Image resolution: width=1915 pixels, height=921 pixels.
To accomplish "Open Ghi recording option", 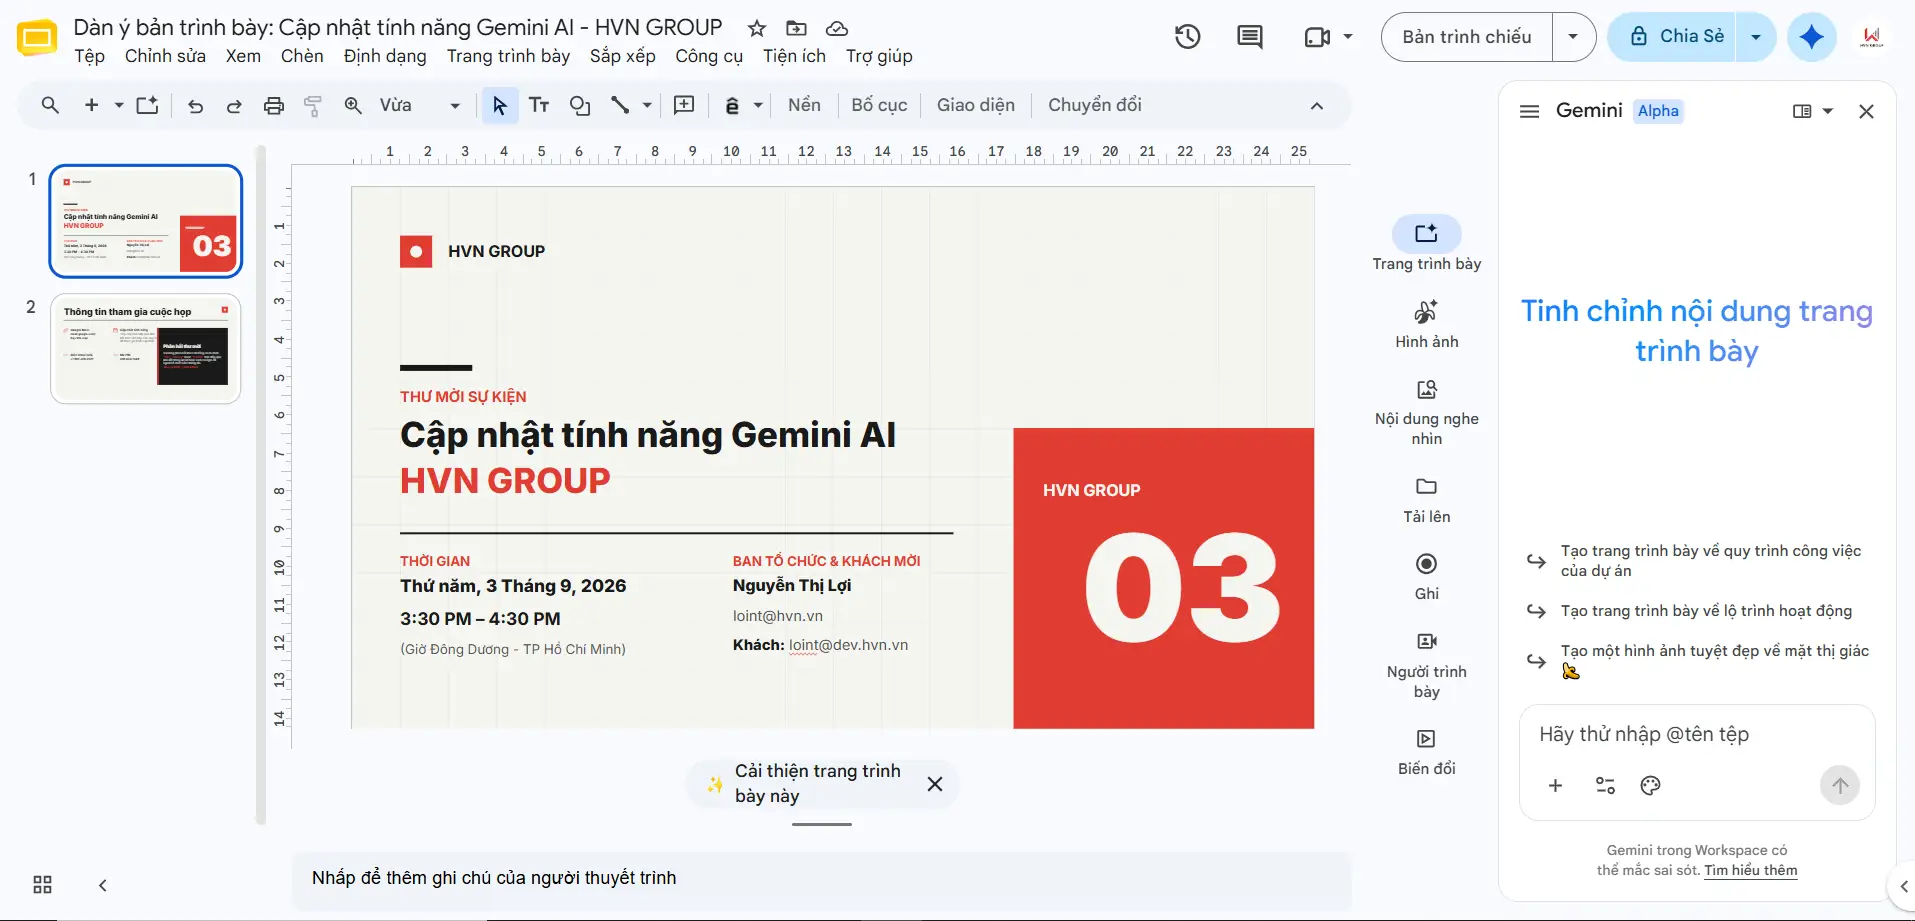I will click(x=1427, y=577).
